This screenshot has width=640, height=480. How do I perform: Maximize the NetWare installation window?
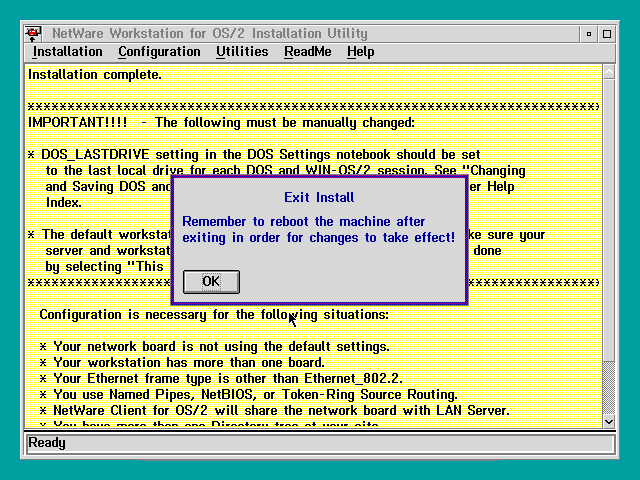click(607, 34)
